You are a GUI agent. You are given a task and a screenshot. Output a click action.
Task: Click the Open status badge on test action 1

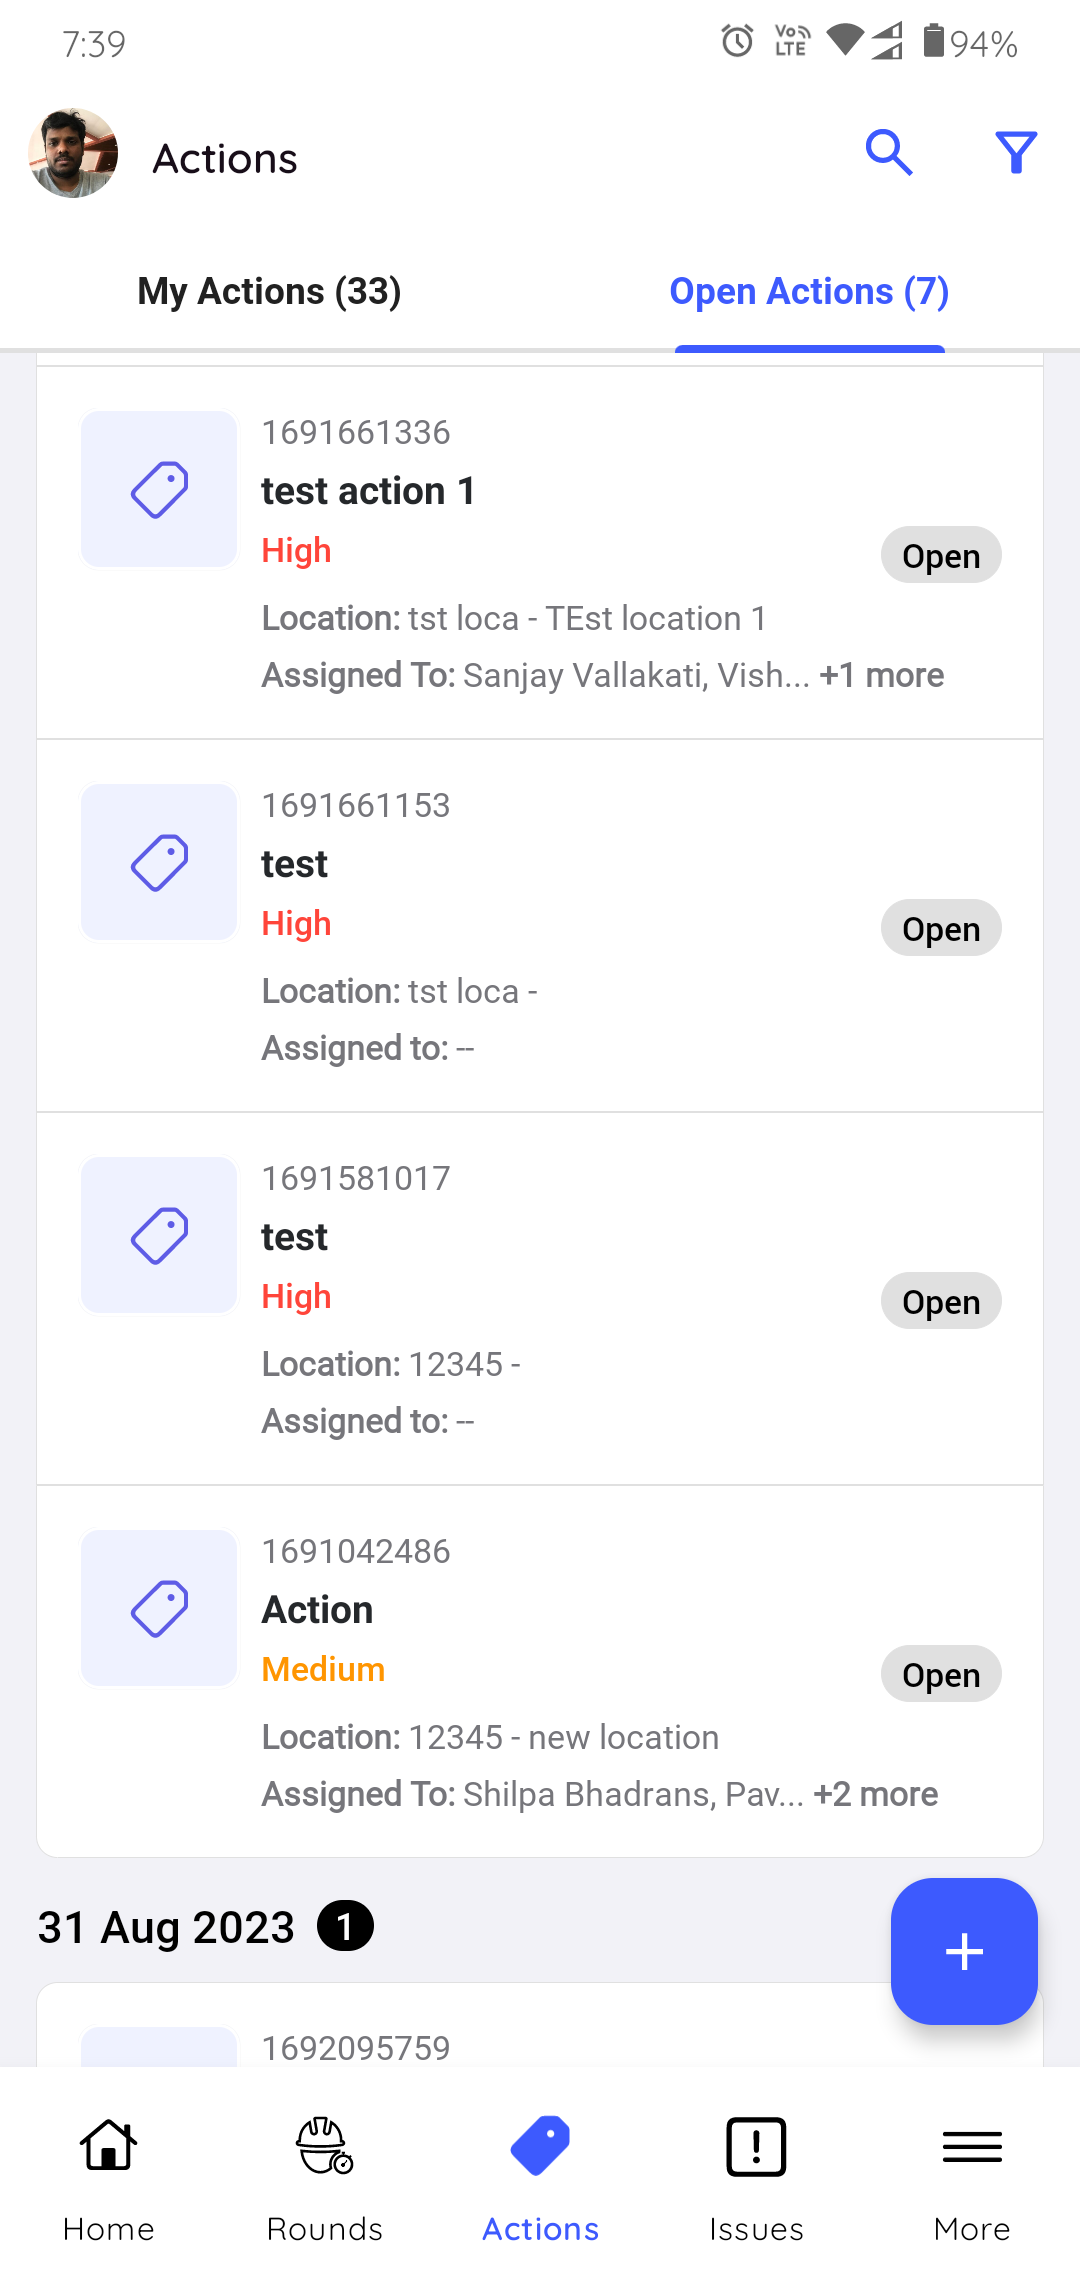[x=941, y=556]
